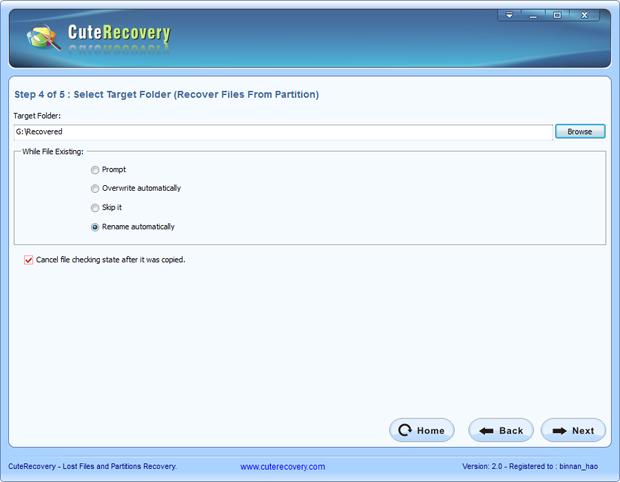Image resolution: width=620 pixels, height=482 pixels.
Task: Click the Target Folder path field
Action: (283, 132)
